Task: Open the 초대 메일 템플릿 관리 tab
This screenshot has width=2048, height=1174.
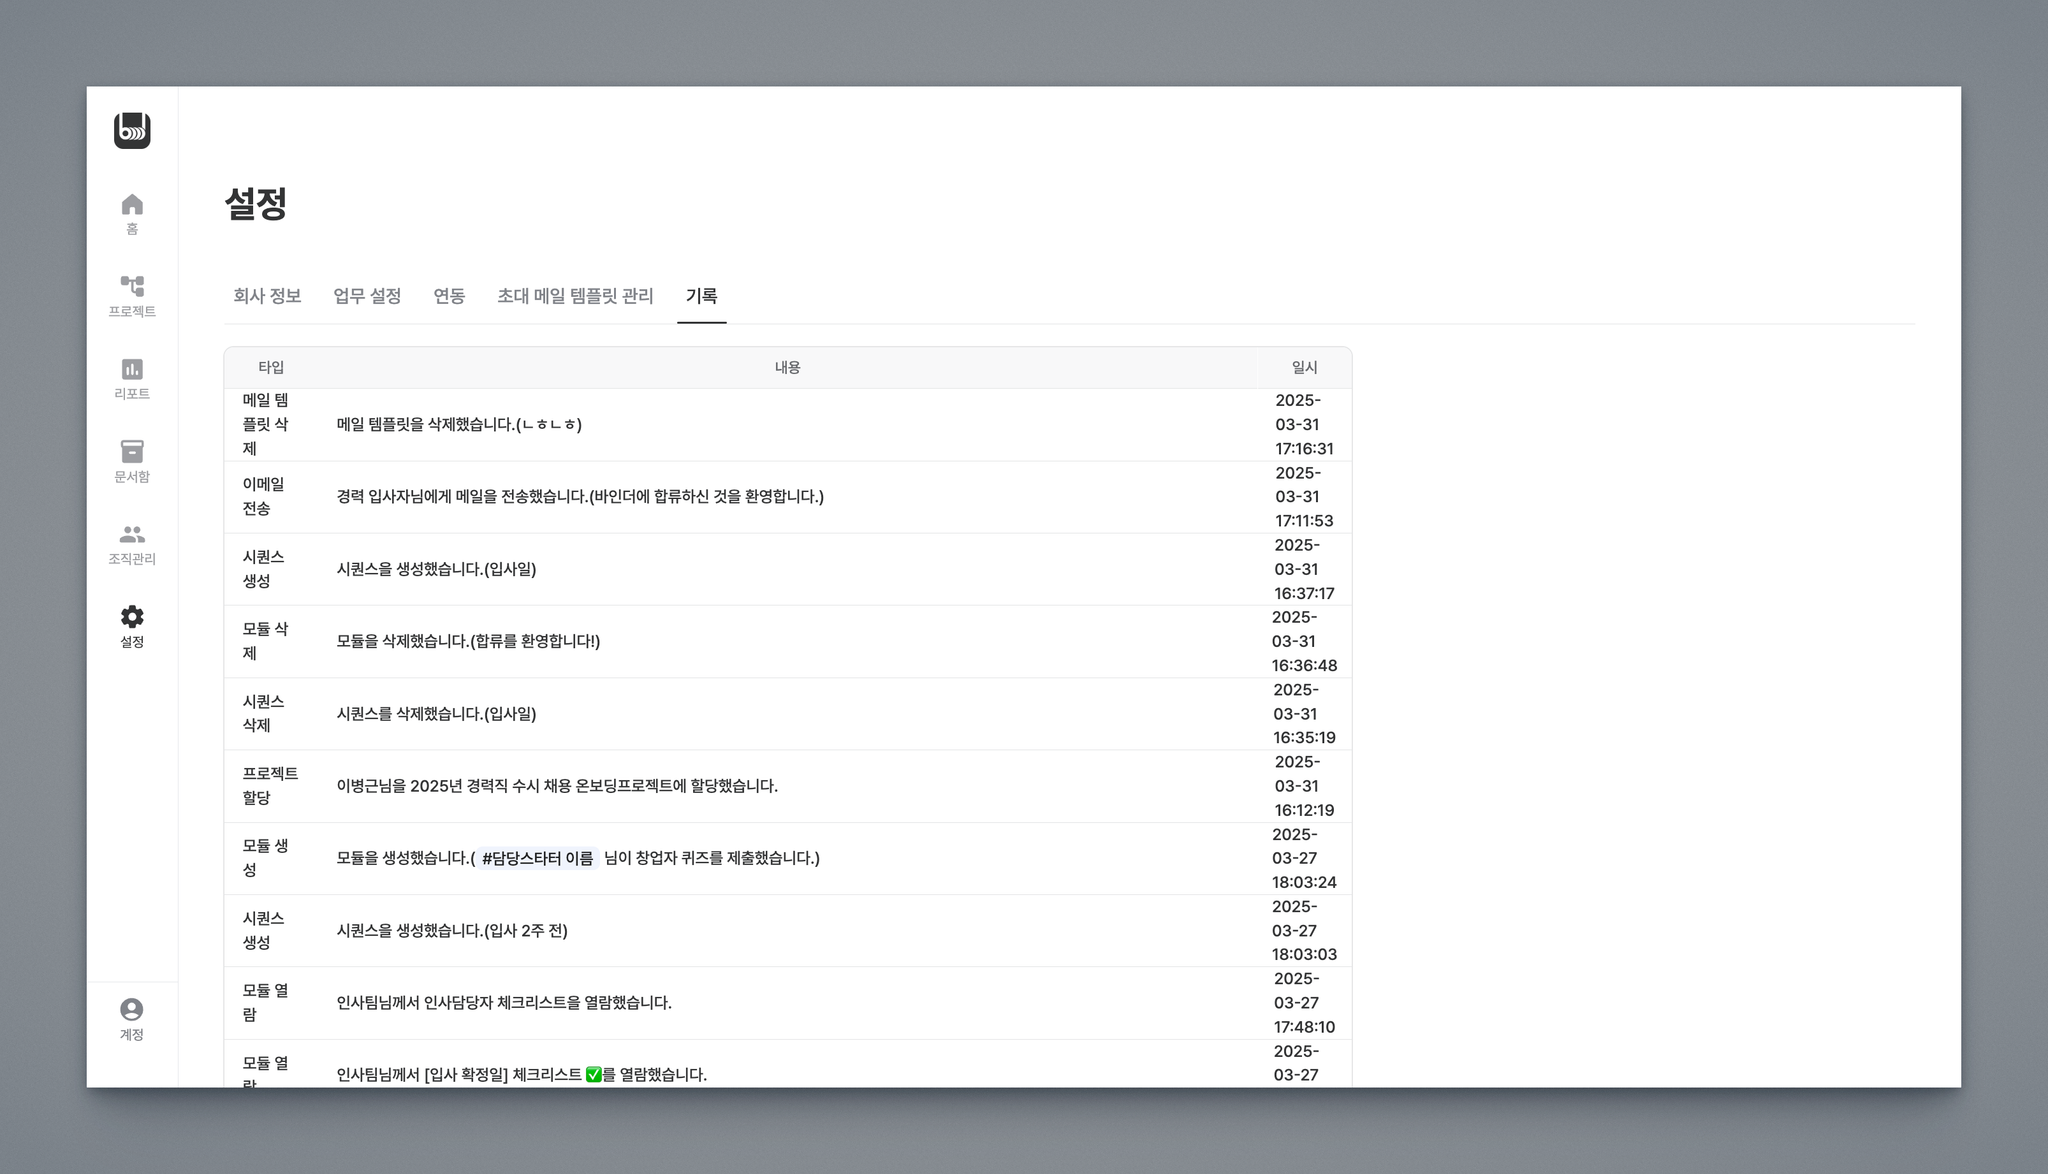Action: pyautogui.click(x=575, y=296)
